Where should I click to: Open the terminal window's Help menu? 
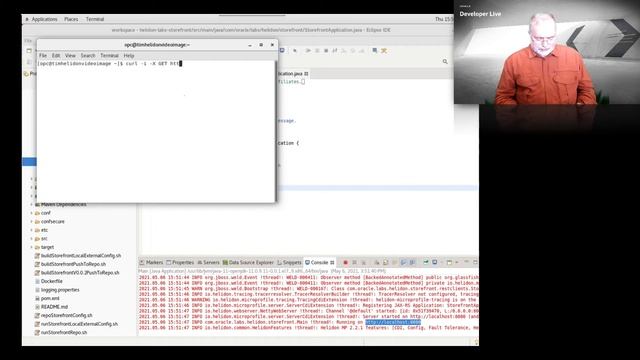129,56
